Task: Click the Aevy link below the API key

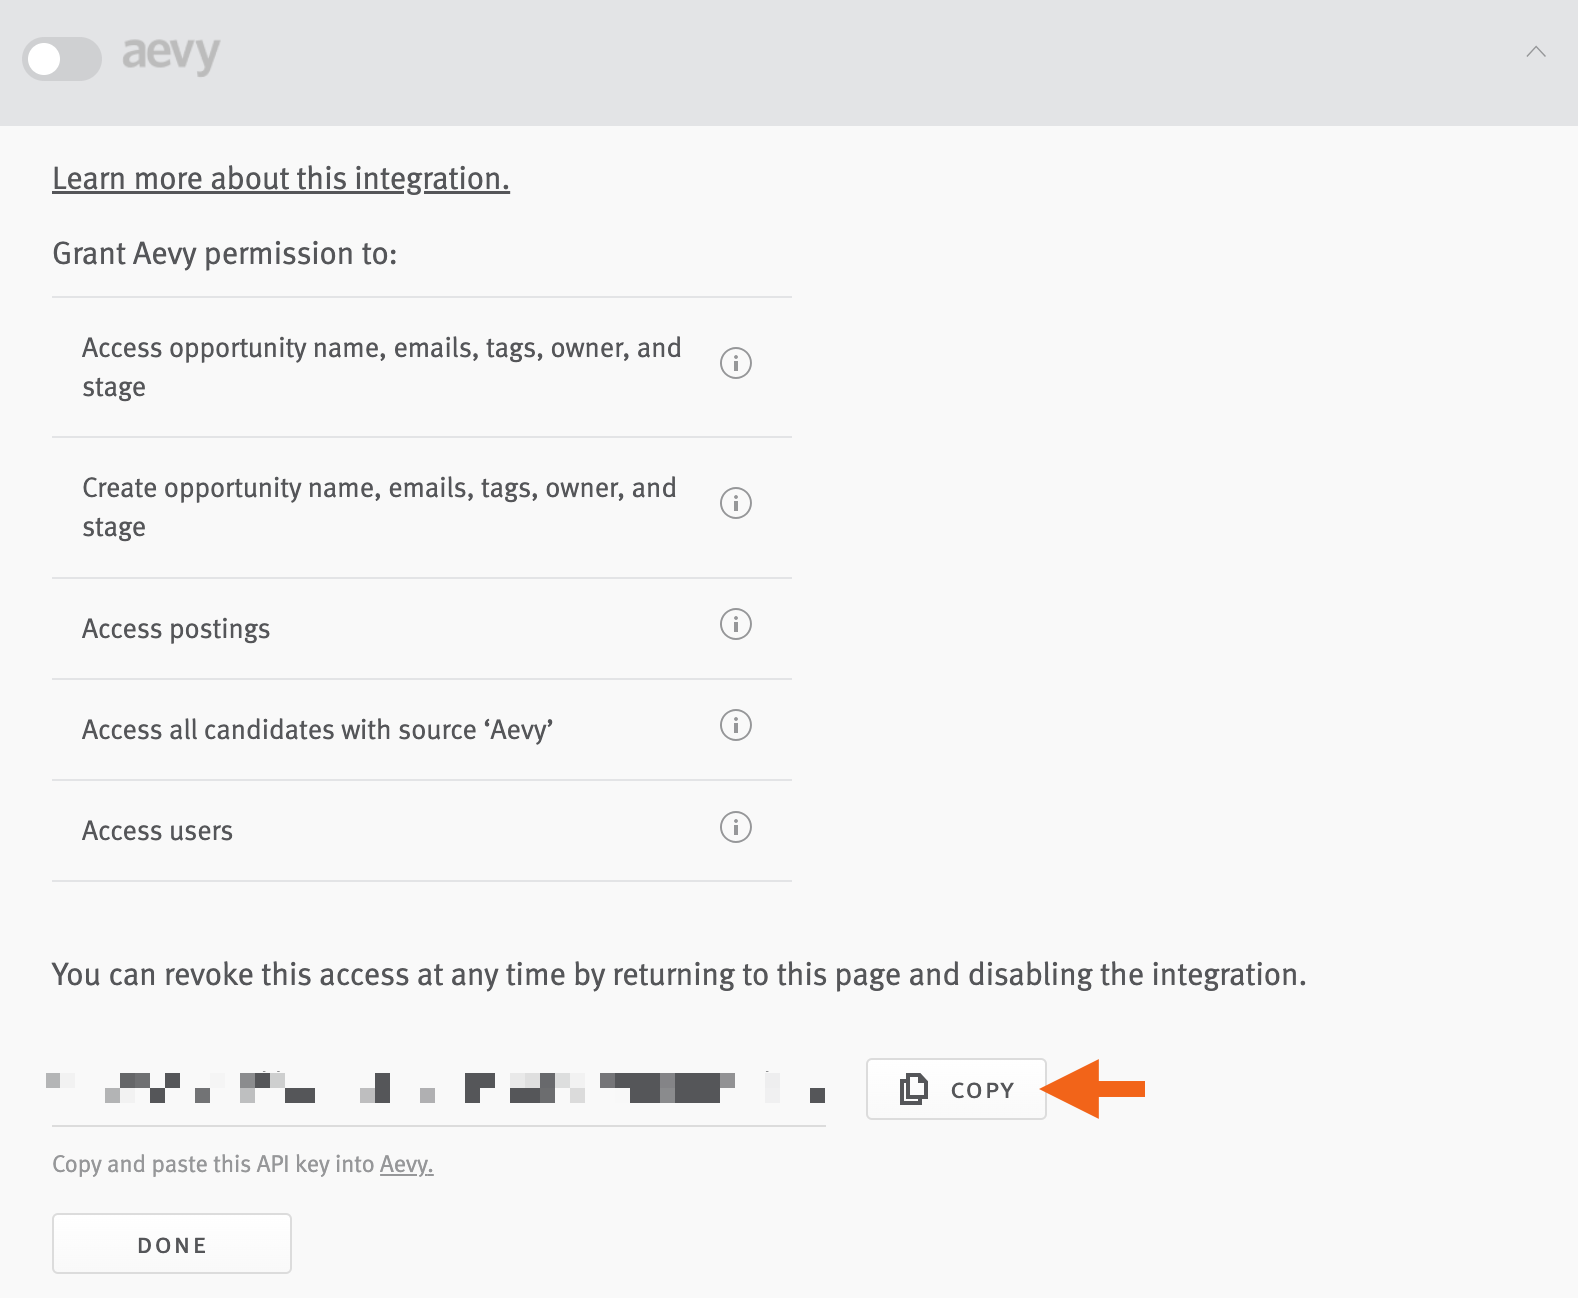Action: click(x=405, y=1164)
